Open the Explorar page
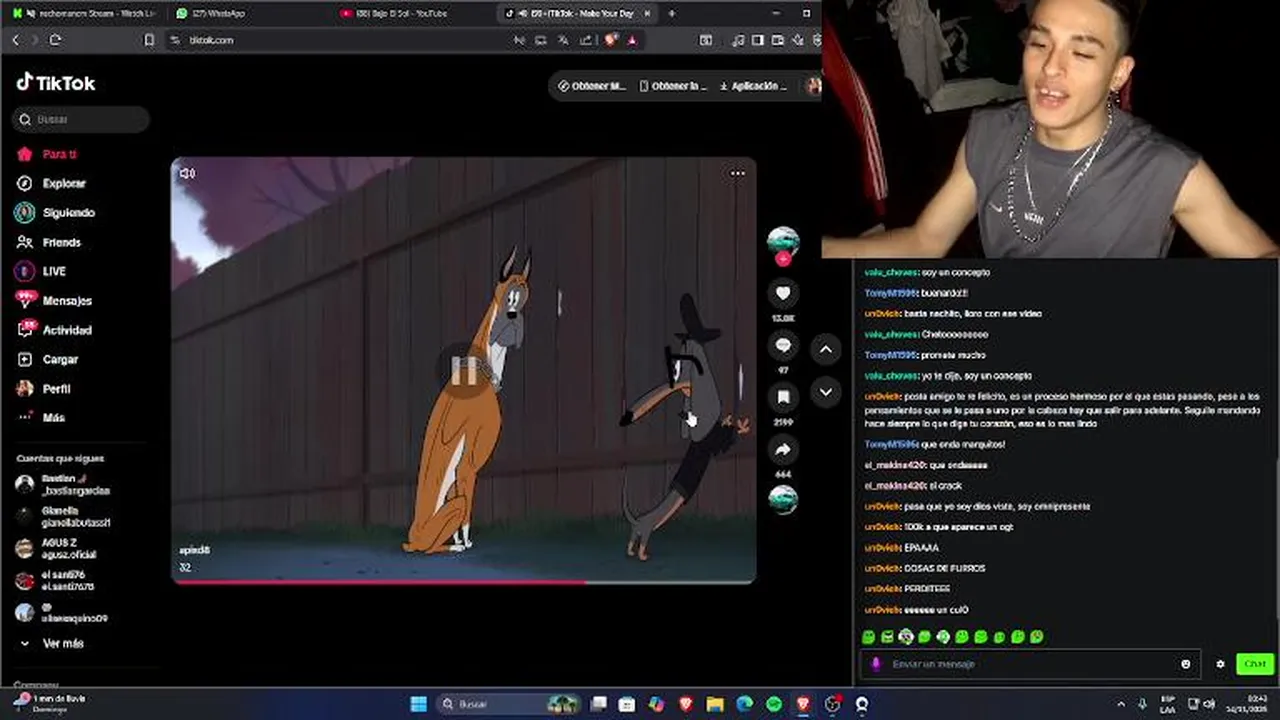This screenshot has height=720, width=1280. tap(51, 183)
